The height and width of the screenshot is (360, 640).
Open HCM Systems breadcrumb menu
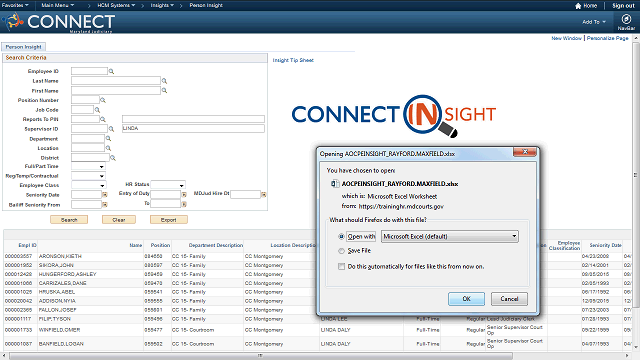[x=116, y=5]
